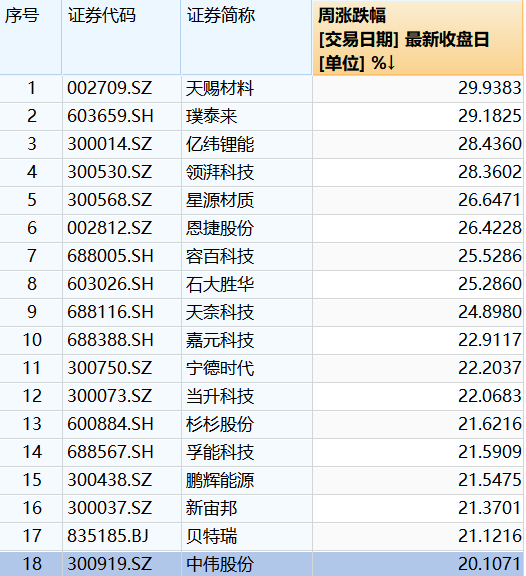Screen dimensions: 526x576
Task: Select the value 22.2037
Action: point(490,368)
